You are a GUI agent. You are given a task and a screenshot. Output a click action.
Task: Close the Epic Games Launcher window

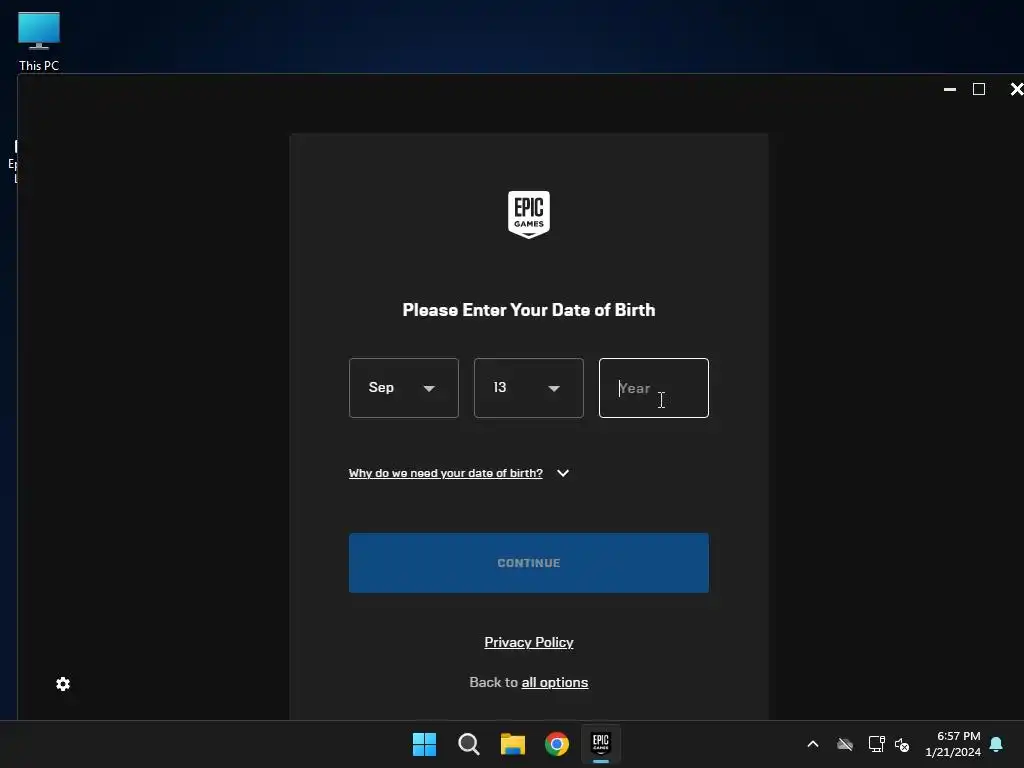click(1016, 89)
